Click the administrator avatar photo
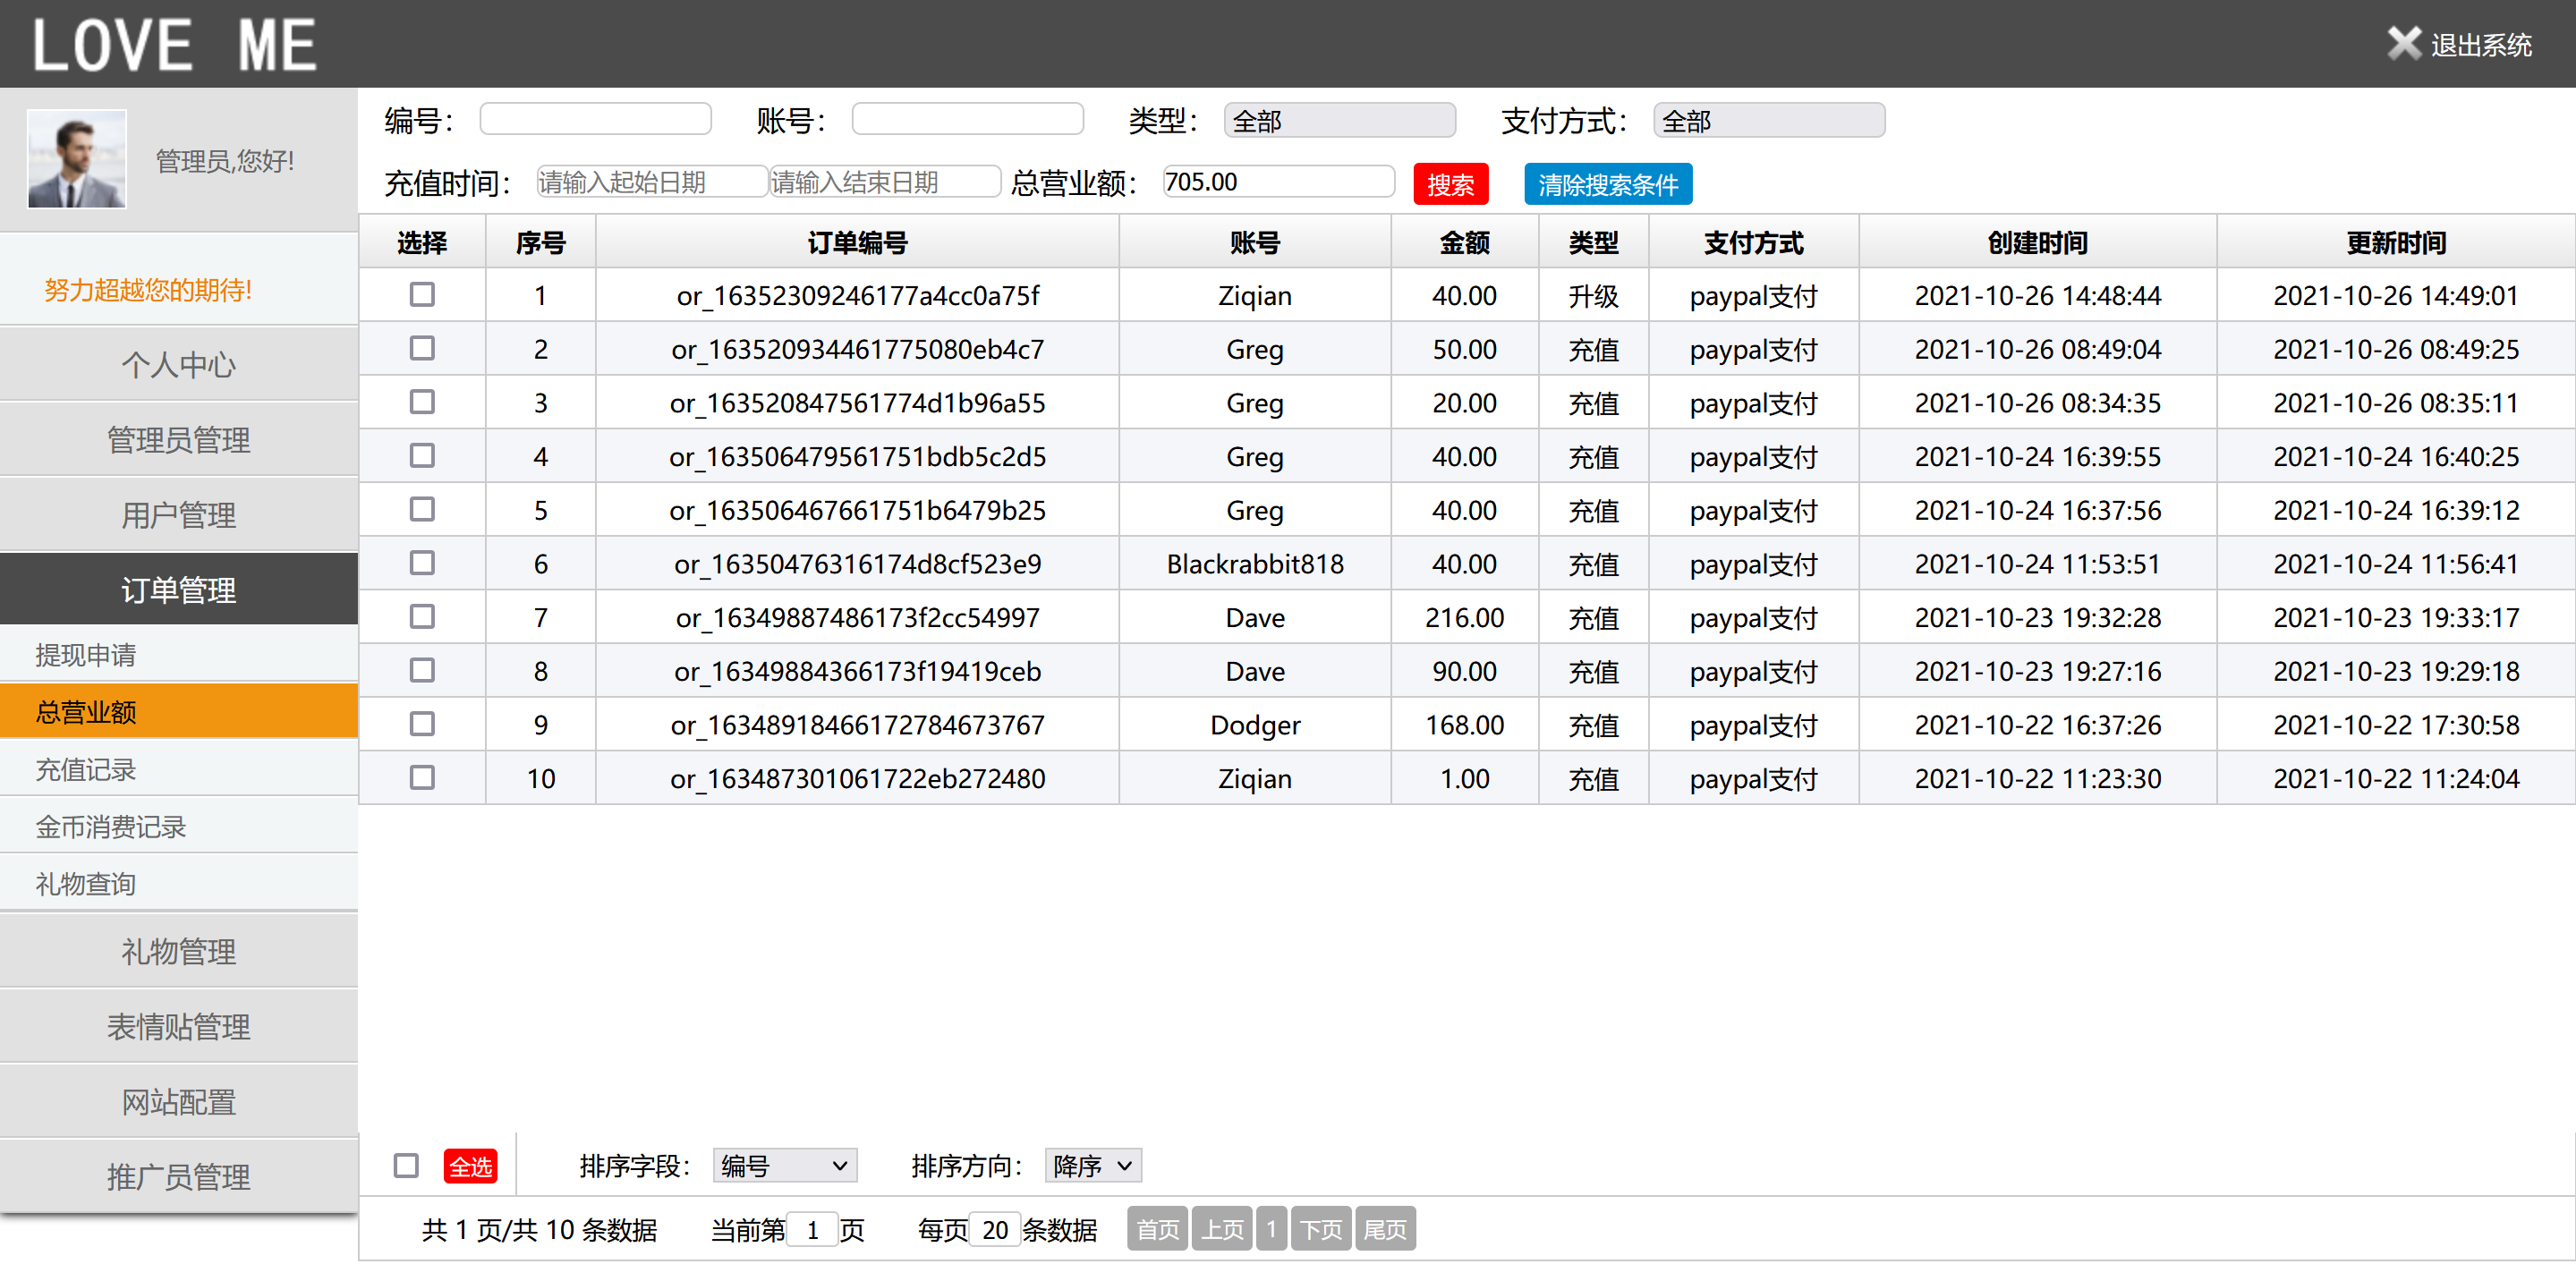 [x=77, y=159]
